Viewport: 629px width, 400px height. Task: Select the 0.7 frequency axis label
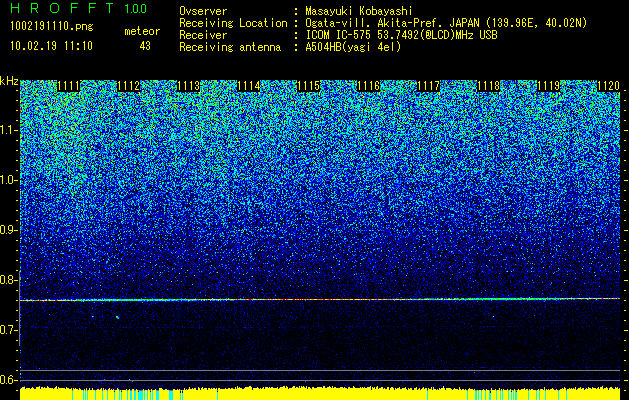tap(8, 330)
